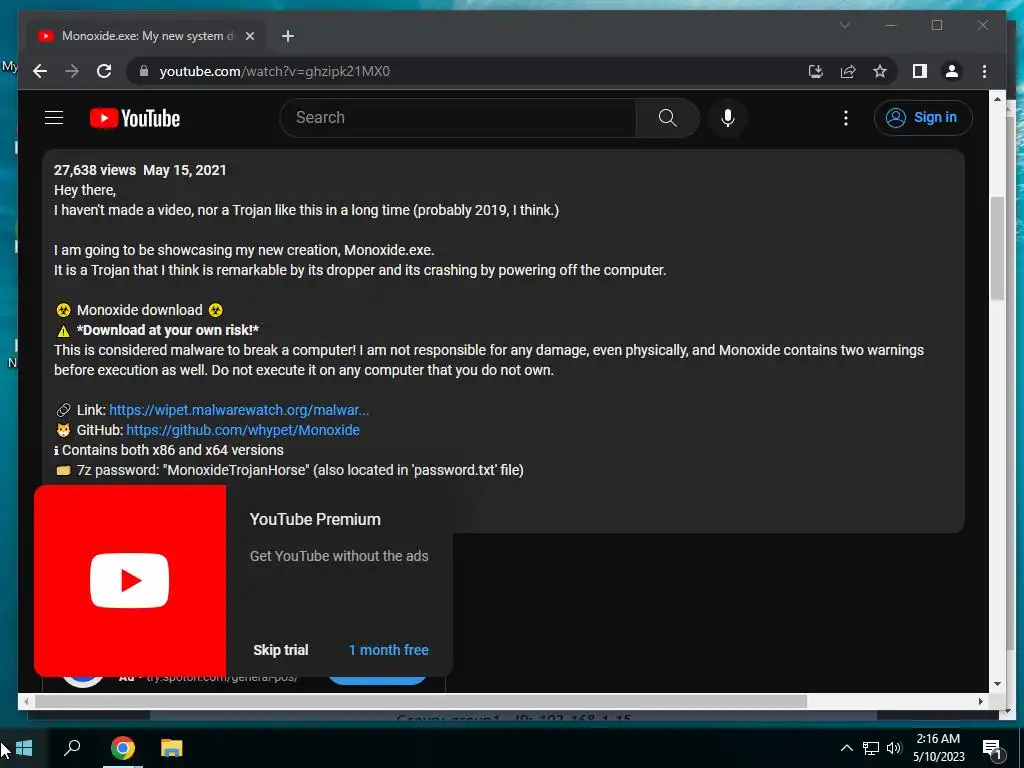Click the '7z password: MonoxideTrojanHorse' line
The height and width of the screenshot is (768, 1024).
pos(290,470)
